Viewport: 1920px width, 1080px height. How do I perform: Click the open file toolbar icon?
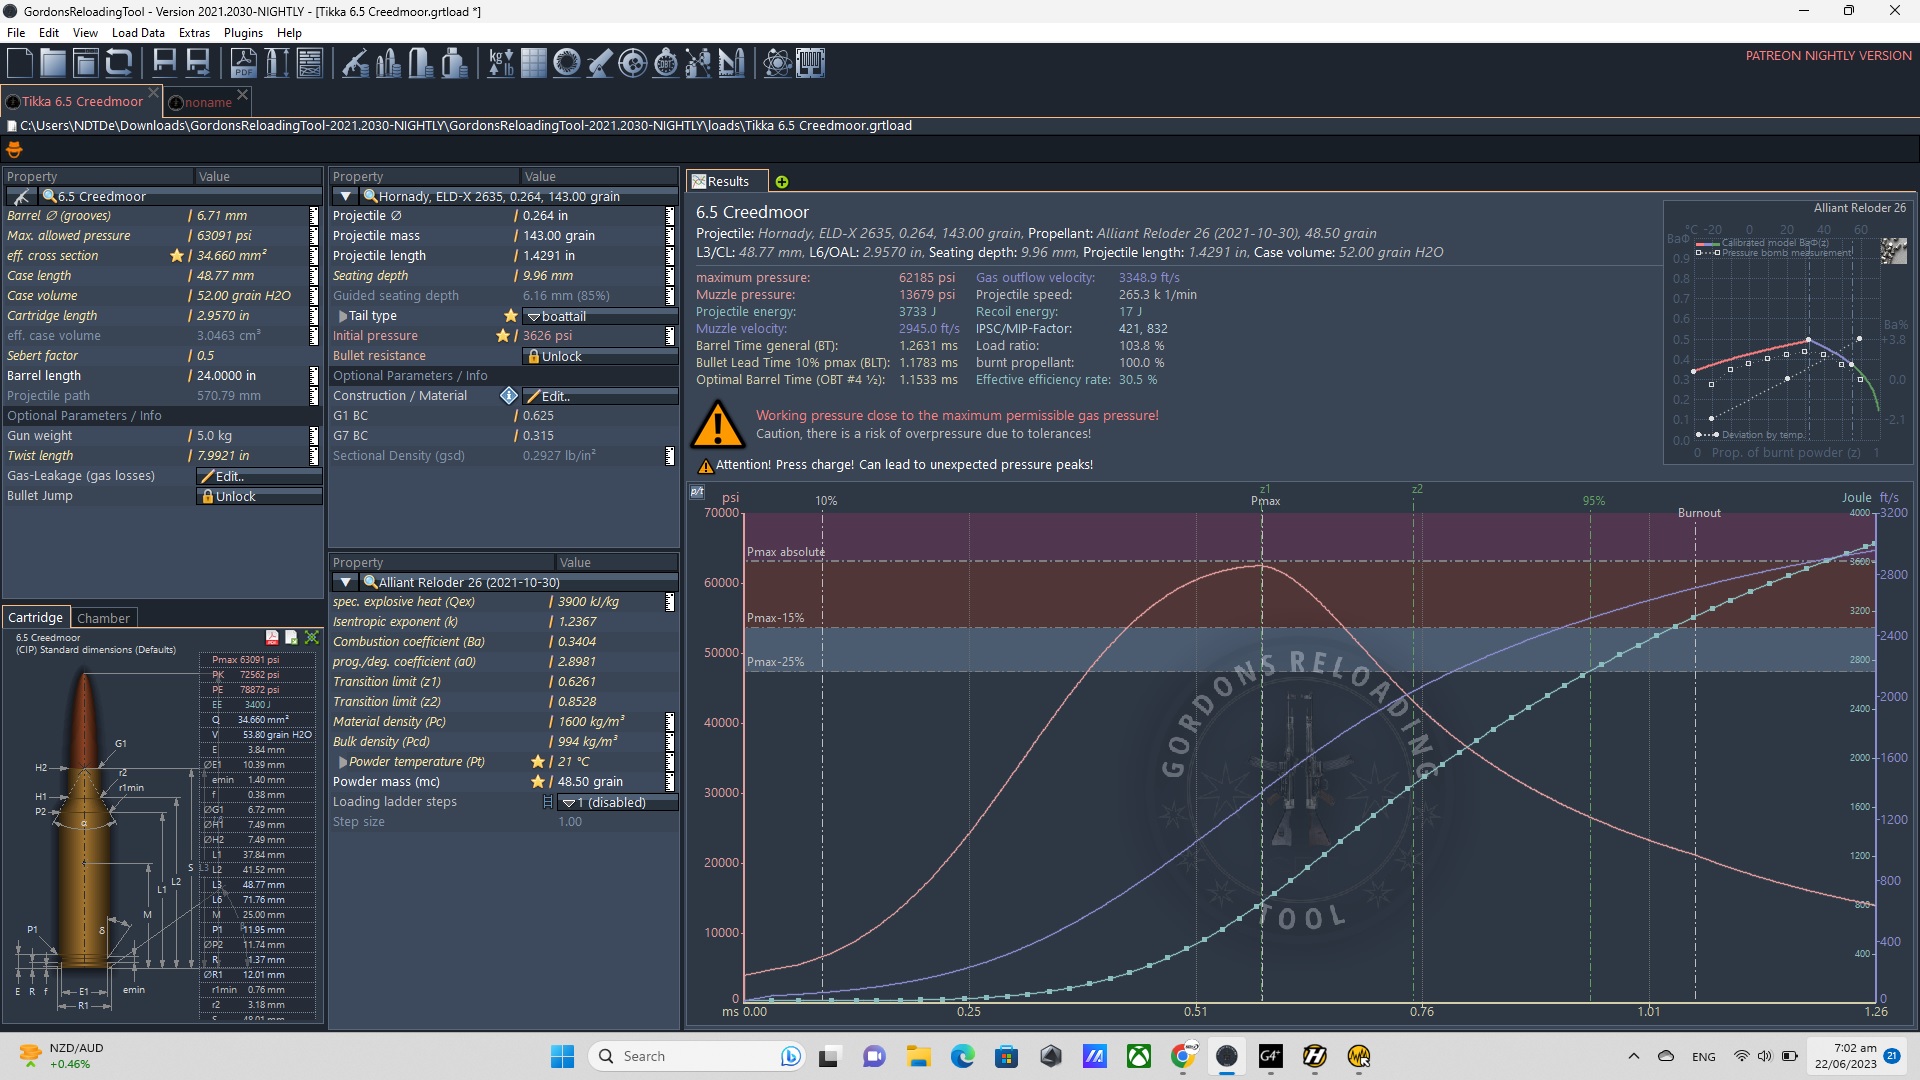(x=54, y=62)
